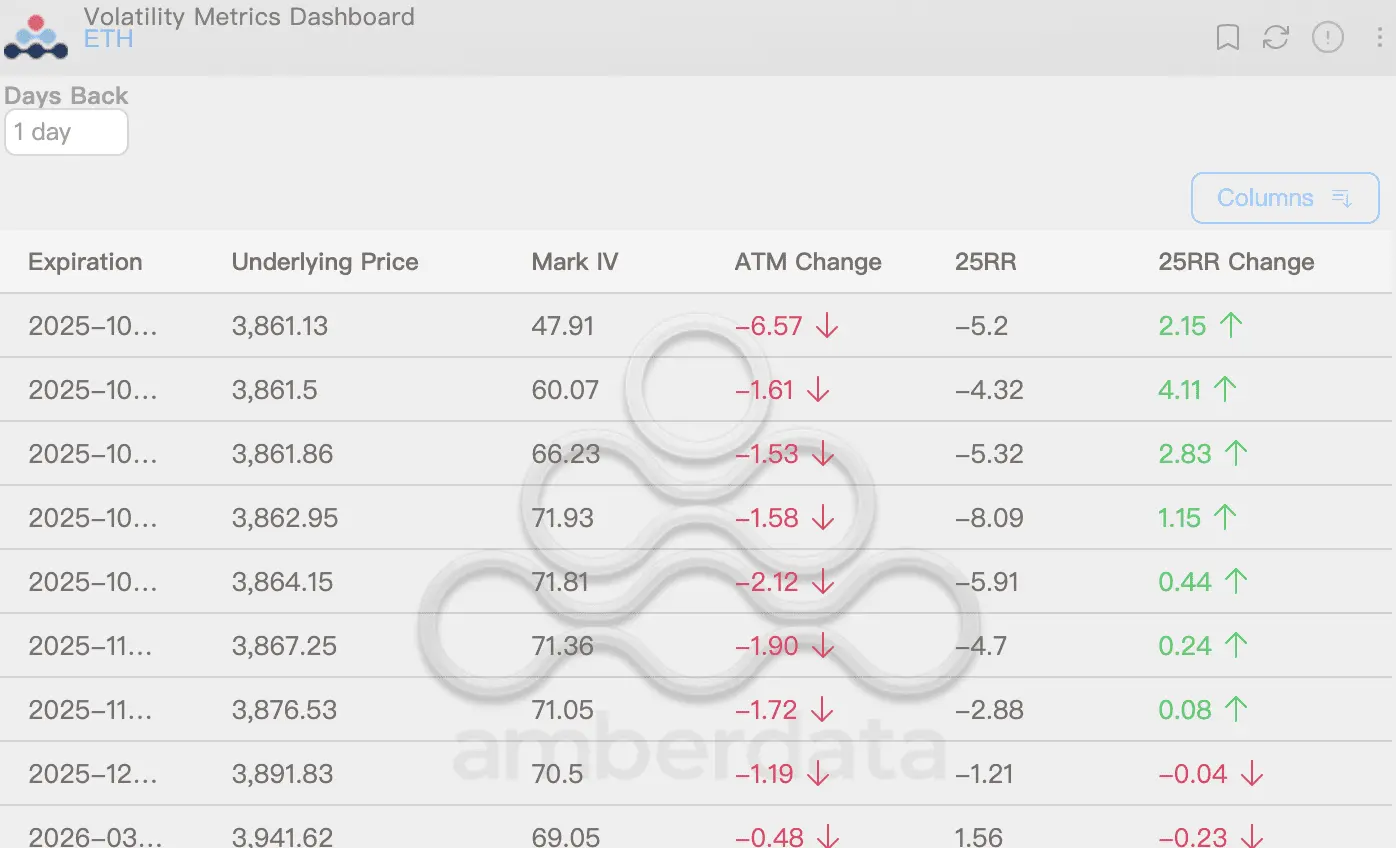Sort by Underlying Price column header
Viewport: 1396px width, 848px height.
[325, 262]
